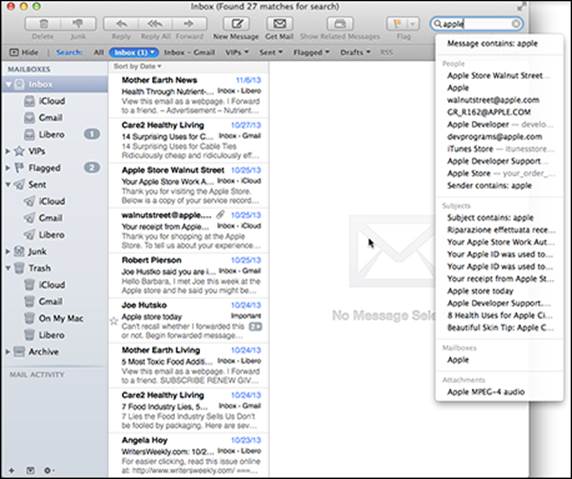The image size is (572, 479).
Task: Open the Apple Store Walnut Street email
Action: click(189, 185)
